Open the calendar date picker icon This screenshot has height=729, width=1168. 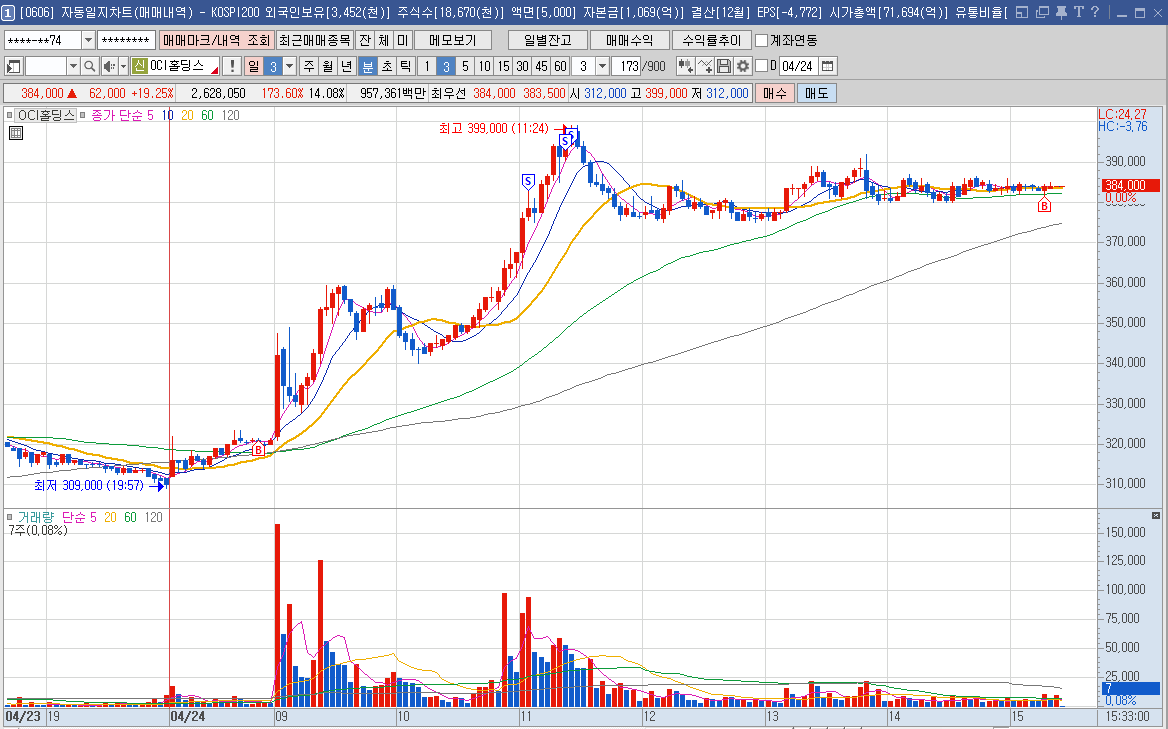click(827, 66)
